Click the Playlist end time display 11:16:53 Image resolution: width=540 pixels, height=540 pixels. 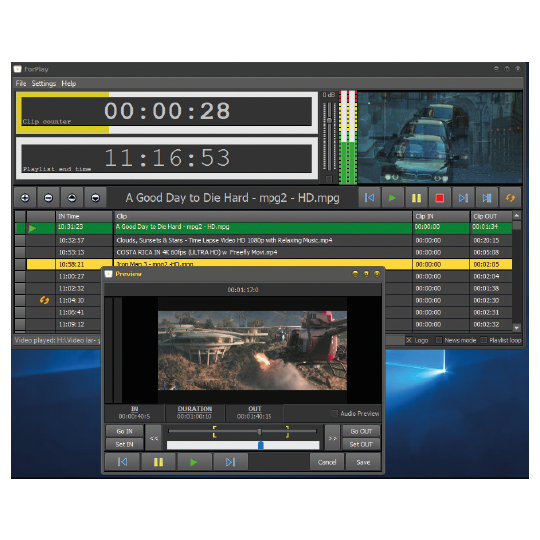[167, 159]
